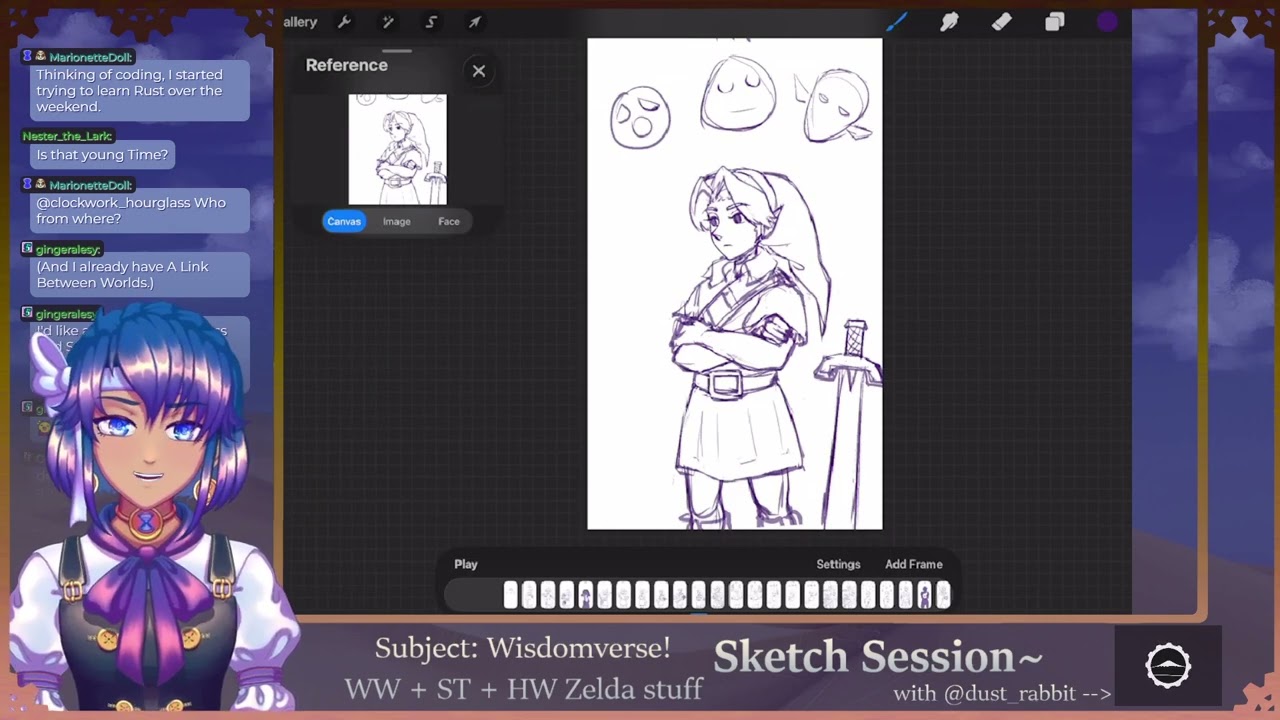The width and height of the screenshot is (1280, 720).
Task: Open the Adjustments magic wand menu
Action: pos(388,22)
